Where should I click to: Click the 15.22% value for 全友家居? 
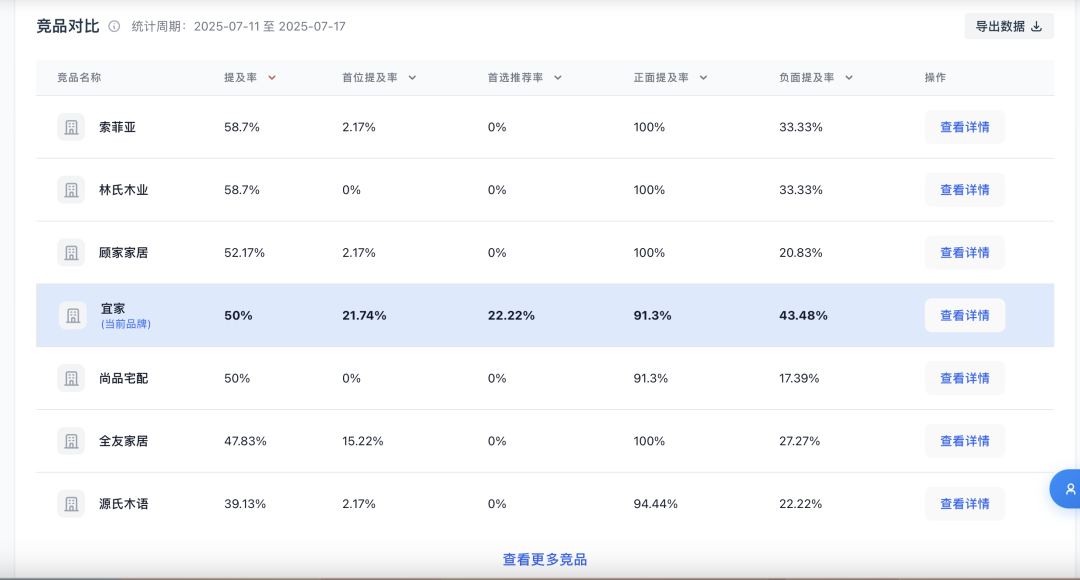(363, 441)
